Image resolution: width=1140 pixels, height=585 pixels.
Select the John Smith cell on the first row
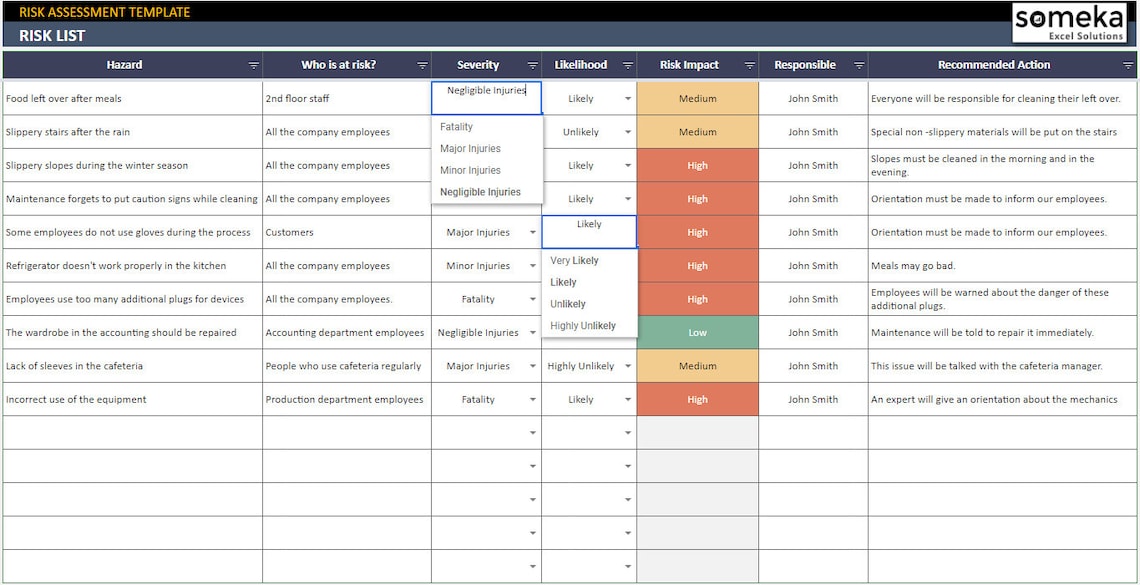(x=814, y=98)
